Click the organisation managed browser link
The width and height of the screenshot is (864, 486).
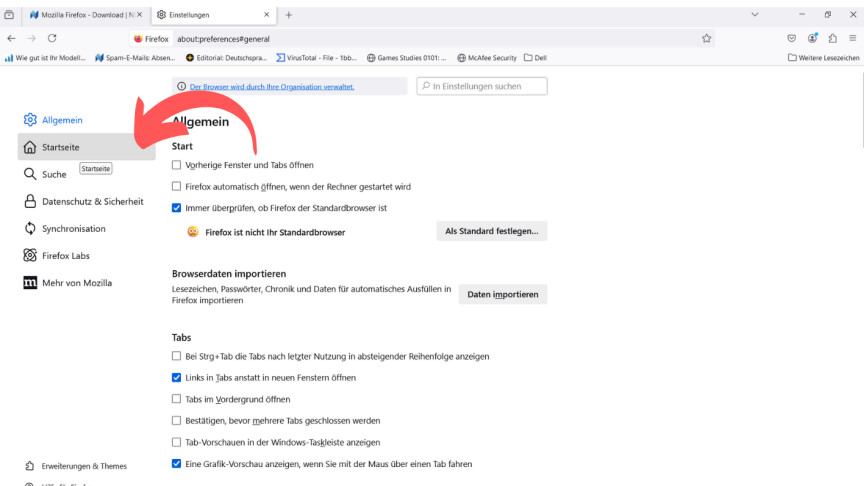pyautogui.click(x=272, y=87)
